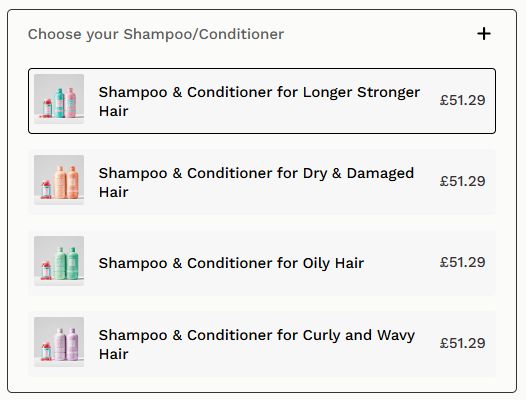526x400 pixels.
Task: Click the vitamin jar in the Curly and Wavy image
Action: coord(46,351)
